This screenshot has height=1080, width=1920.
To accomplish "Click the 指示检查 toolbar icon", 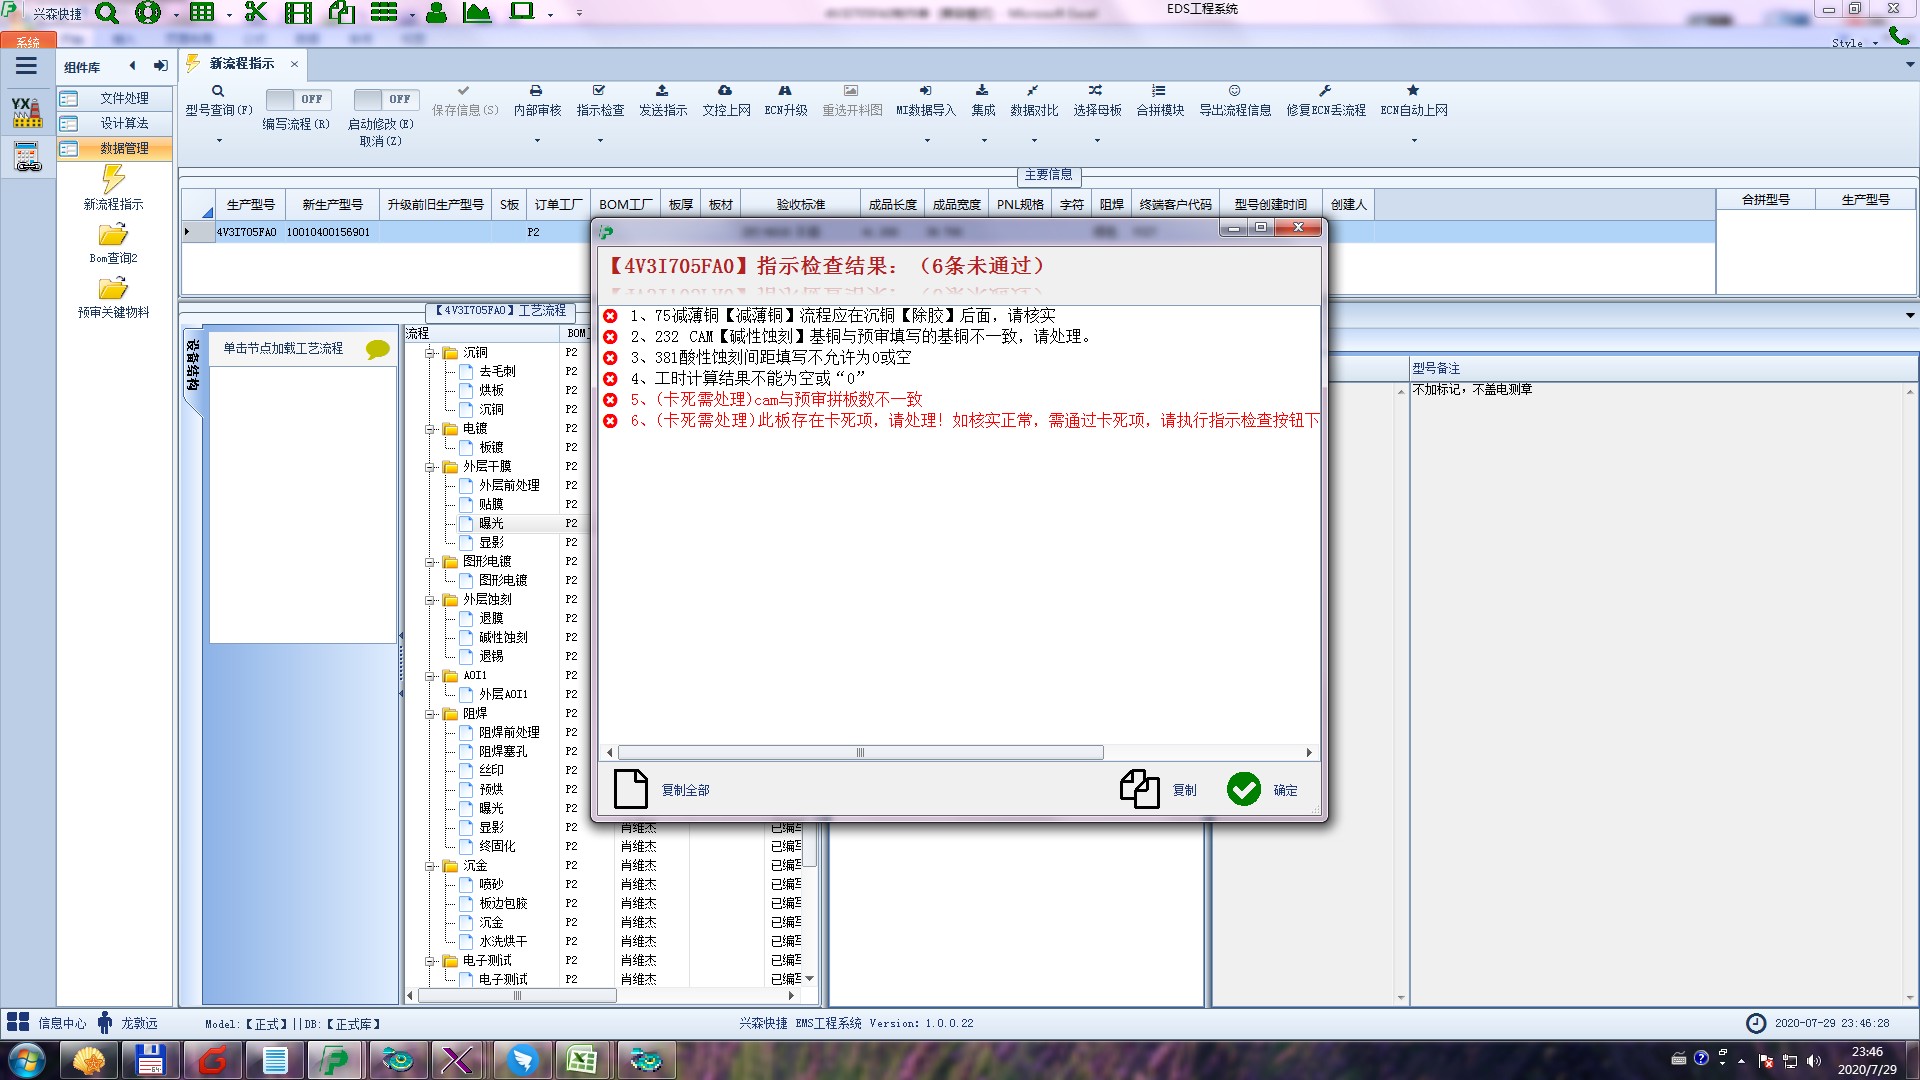I will click(x=599, y=91).
